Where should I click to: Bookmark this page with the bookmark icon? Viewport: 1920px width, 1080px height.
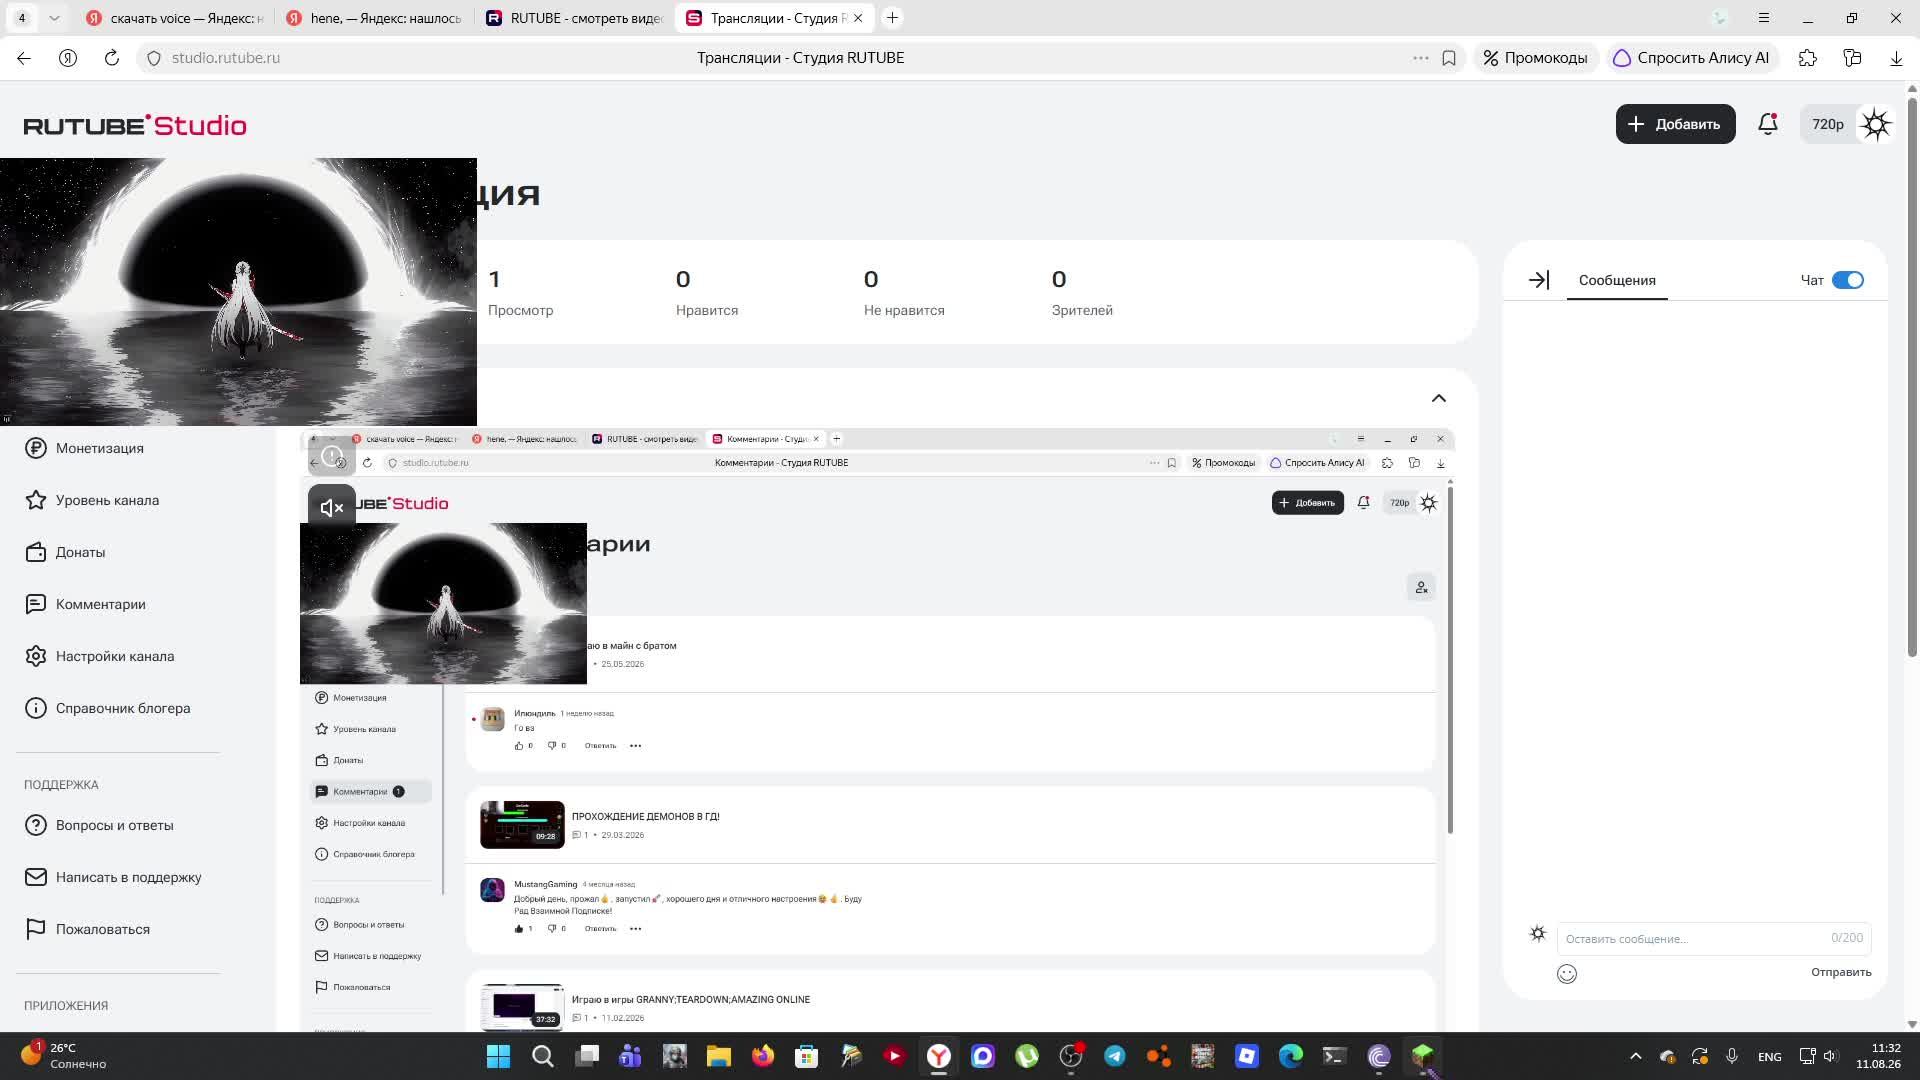tap(1449, 58)
